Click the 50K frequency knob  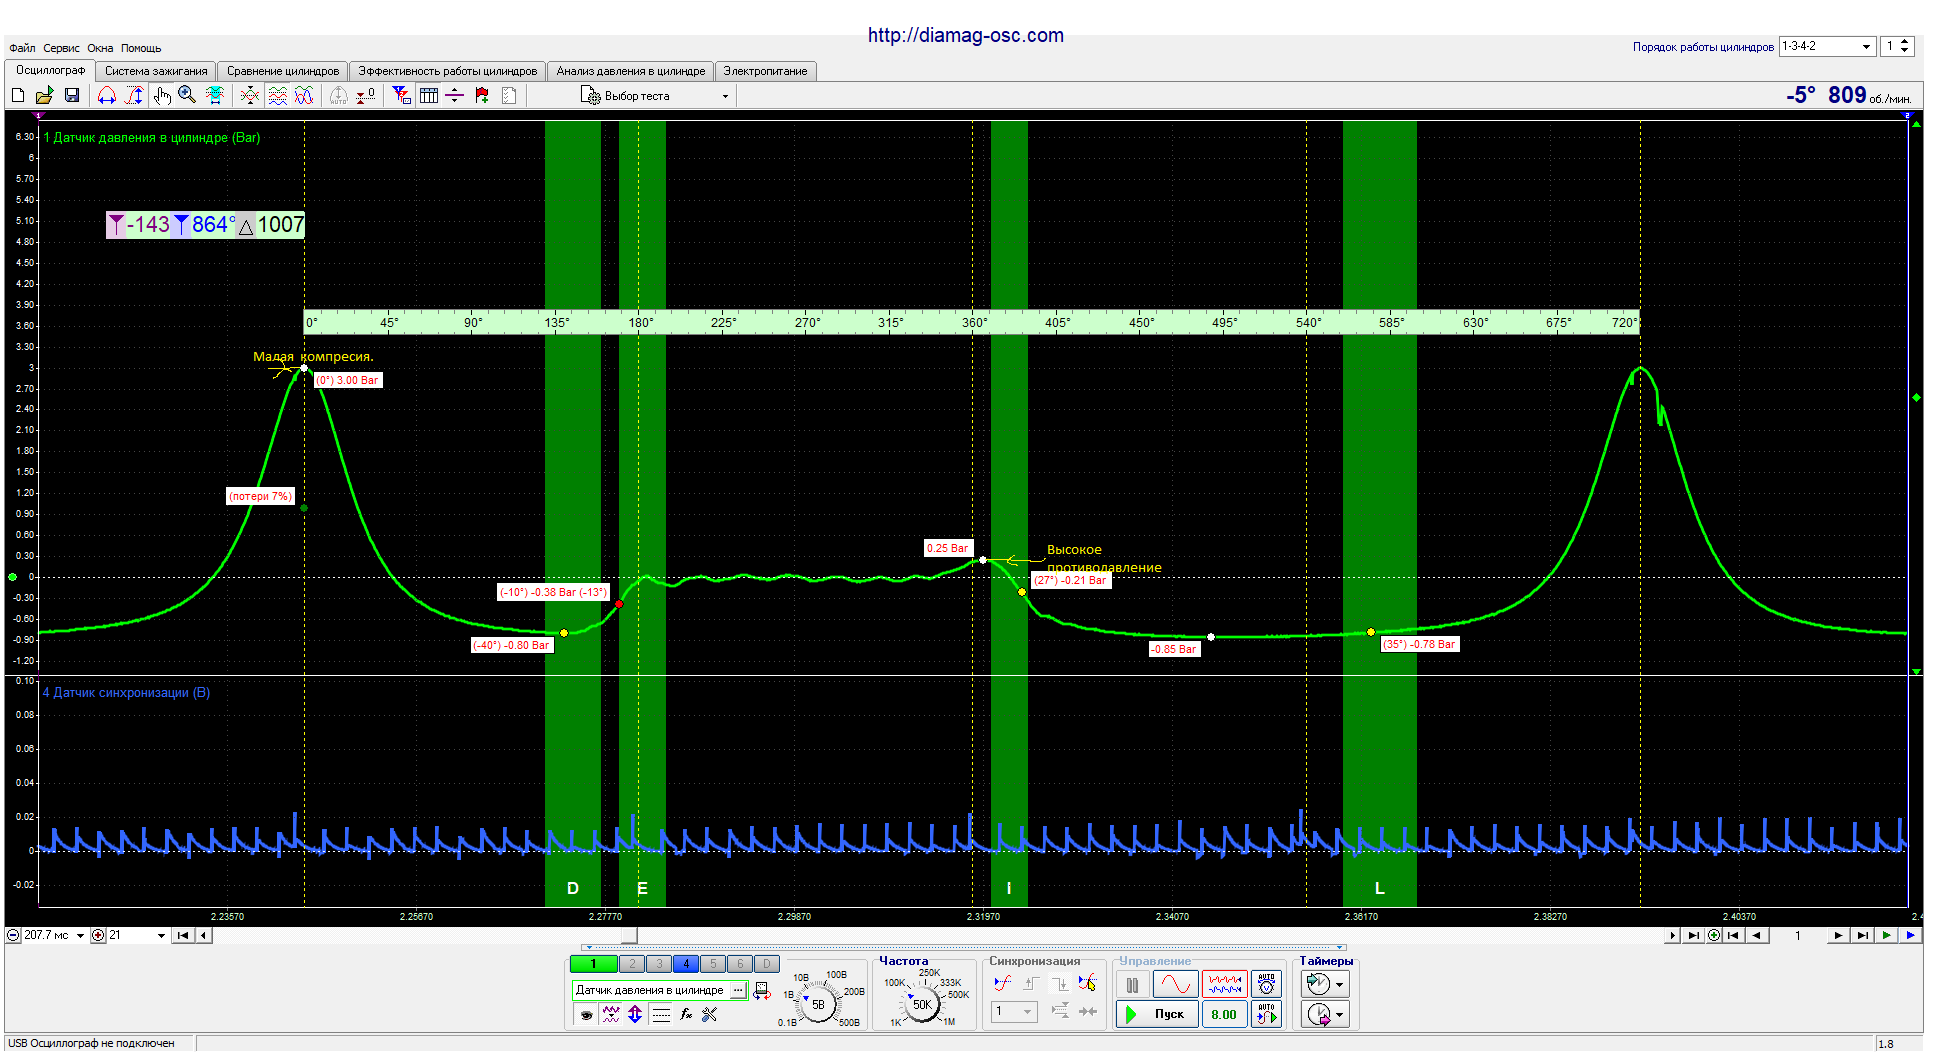[922, 1005]
